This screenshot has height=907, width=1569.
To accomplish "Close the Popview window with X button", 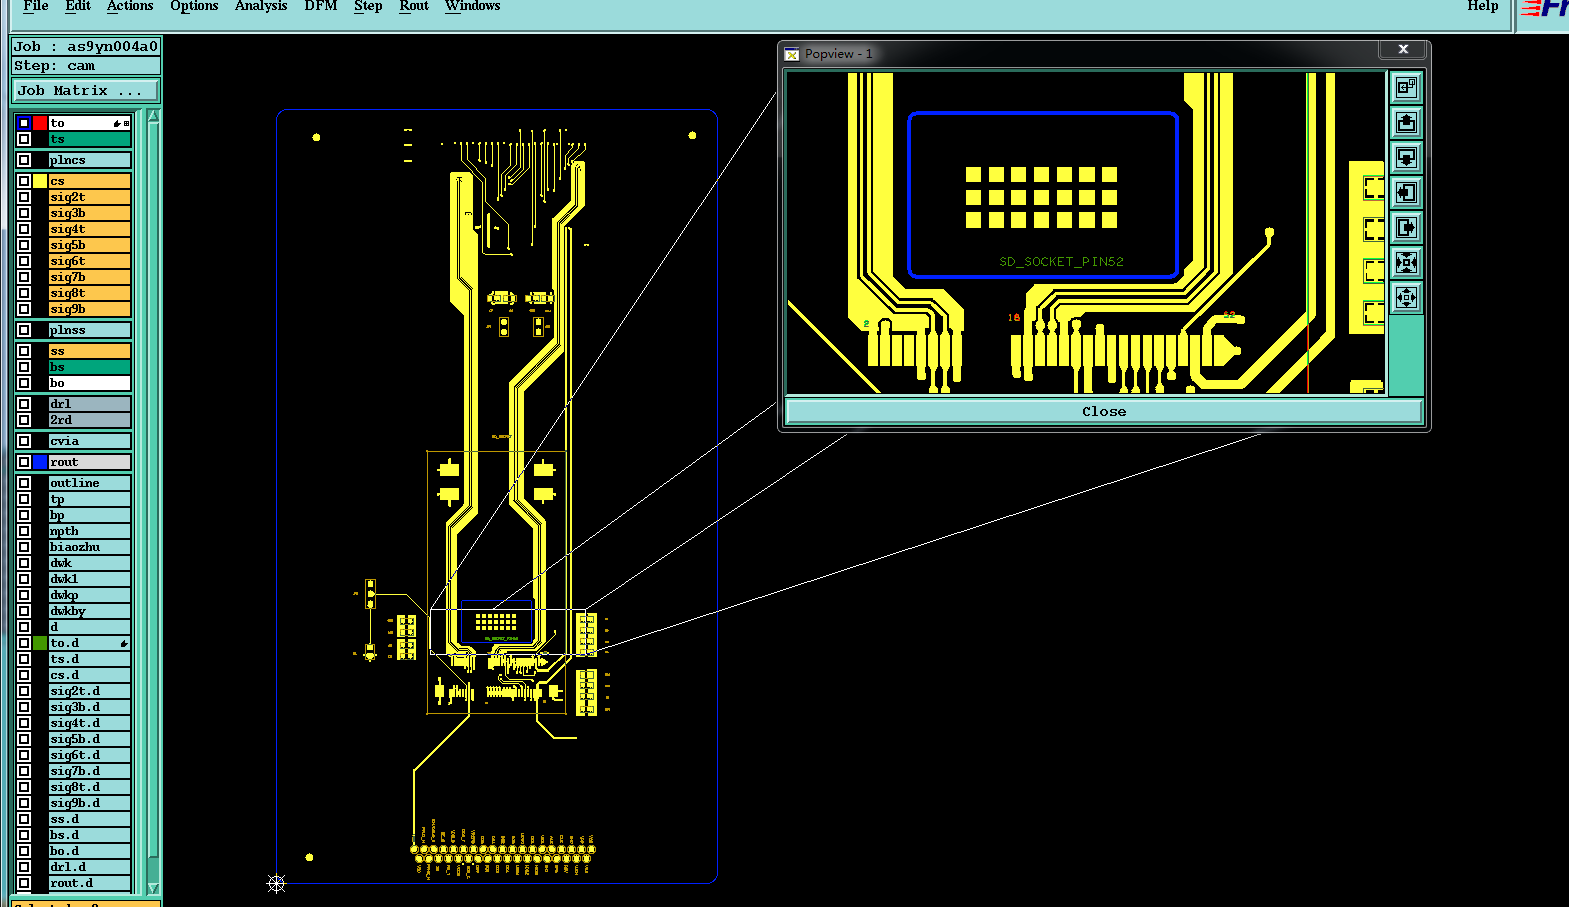I will coord(1403,49).
